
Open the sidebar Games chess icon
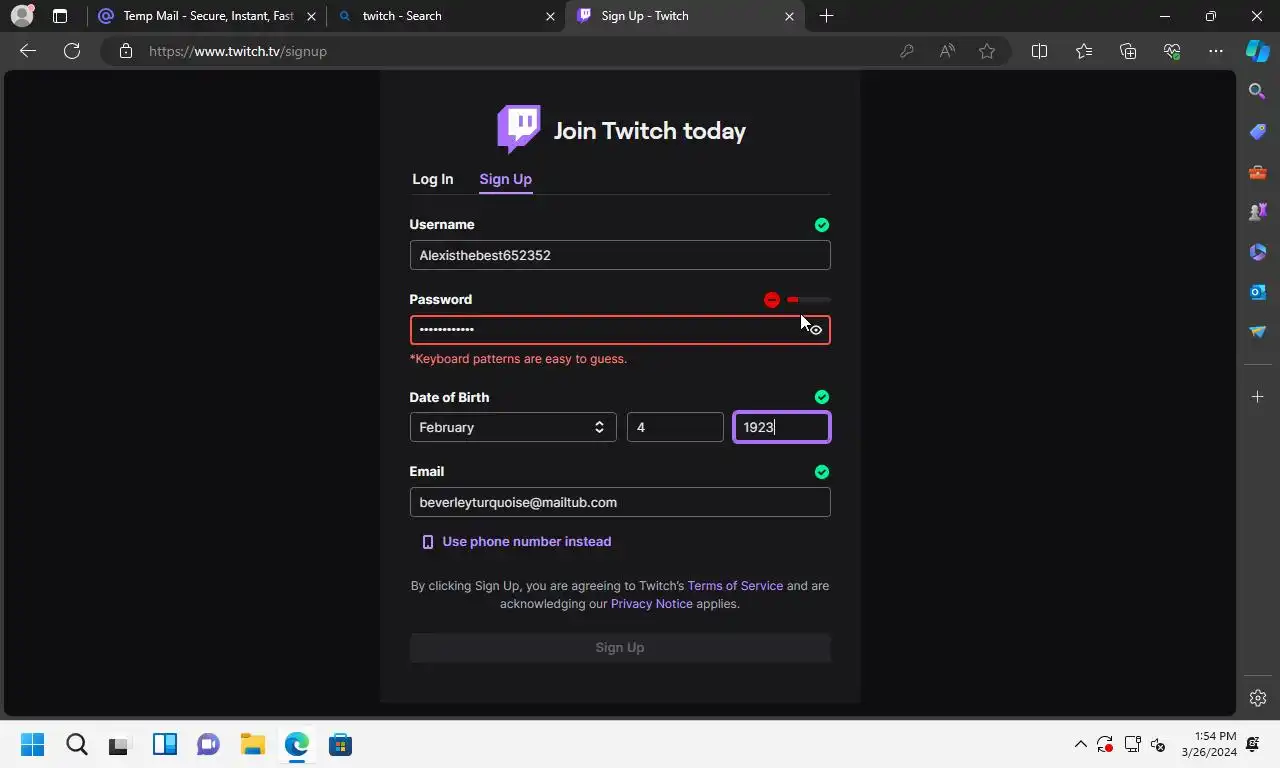coord(1258,212)
